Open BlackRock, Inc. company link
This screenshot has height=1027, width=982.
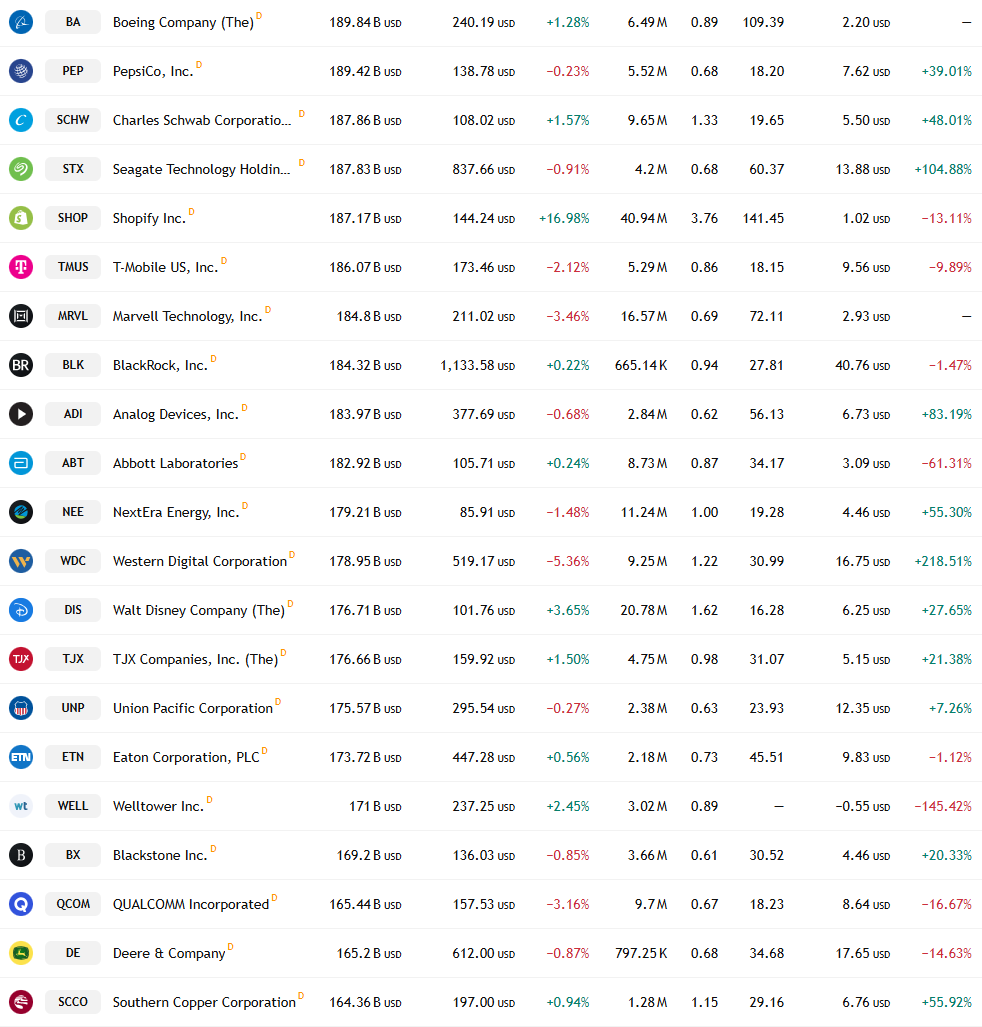tap(160, 365)
